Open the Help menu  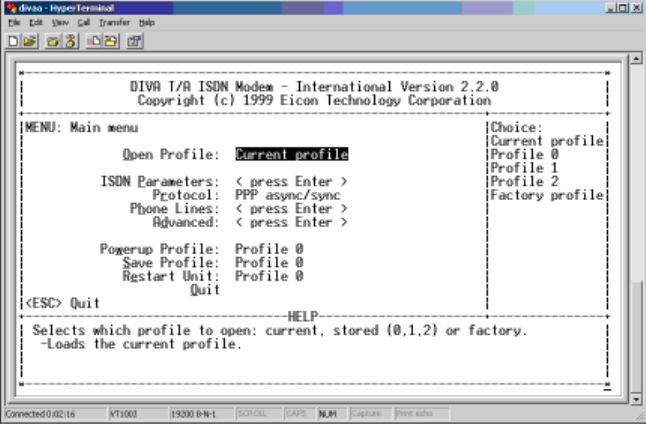pyautogui.click(x=147, y=23)
